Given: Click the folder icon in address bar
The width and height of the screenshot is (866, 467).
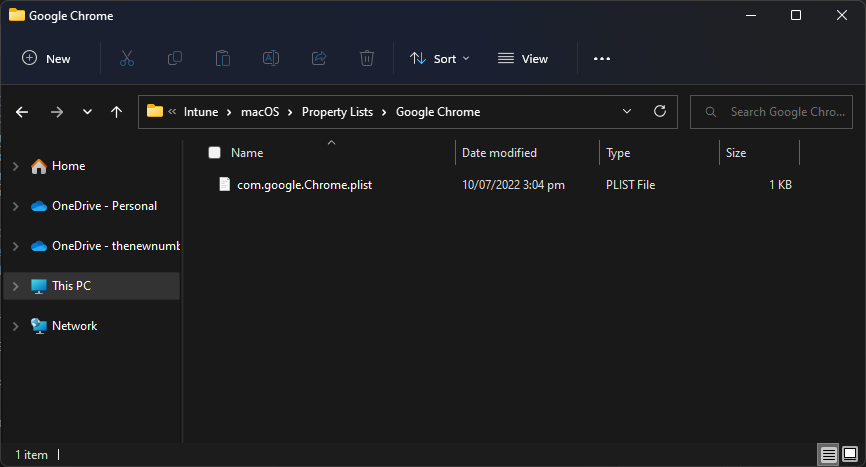Looking at the screenshot, I should click(x=155, y=112).
